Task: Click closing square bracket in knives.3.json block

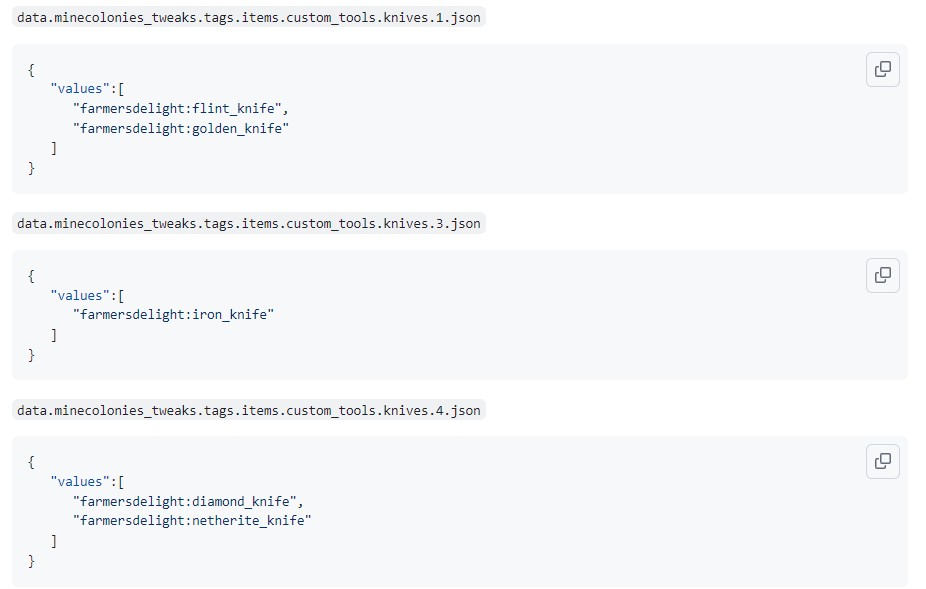Action: click(x=54, y=334)
